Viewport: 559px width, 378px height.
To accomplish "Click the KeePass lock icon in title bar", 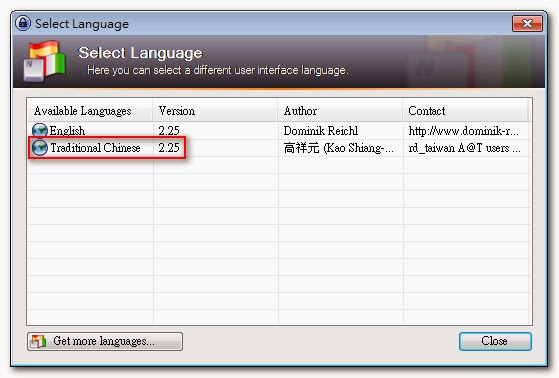I will coord(23,24).
